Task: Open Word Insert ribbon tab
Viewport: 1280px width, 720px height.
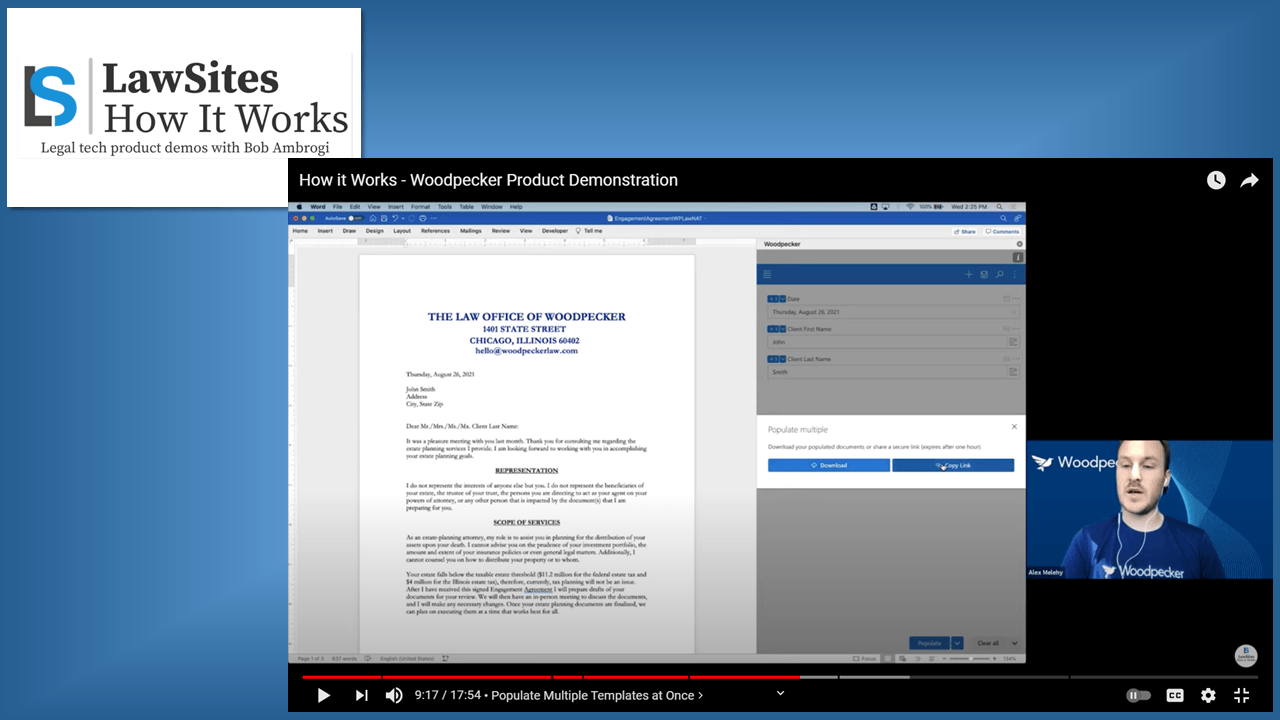Action: [x=325, y=231]
